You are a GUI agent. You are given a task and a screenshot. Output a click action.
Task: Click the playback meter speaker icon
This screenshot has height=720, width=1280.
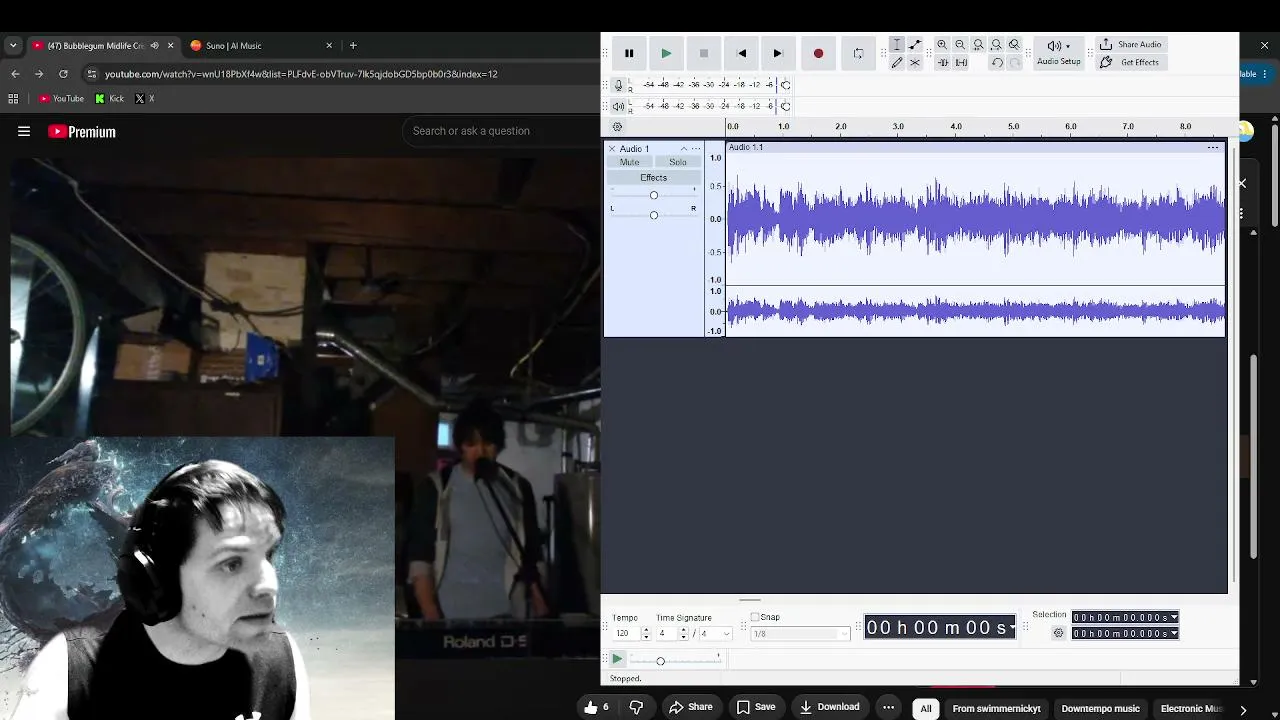[x=619, y=106]
